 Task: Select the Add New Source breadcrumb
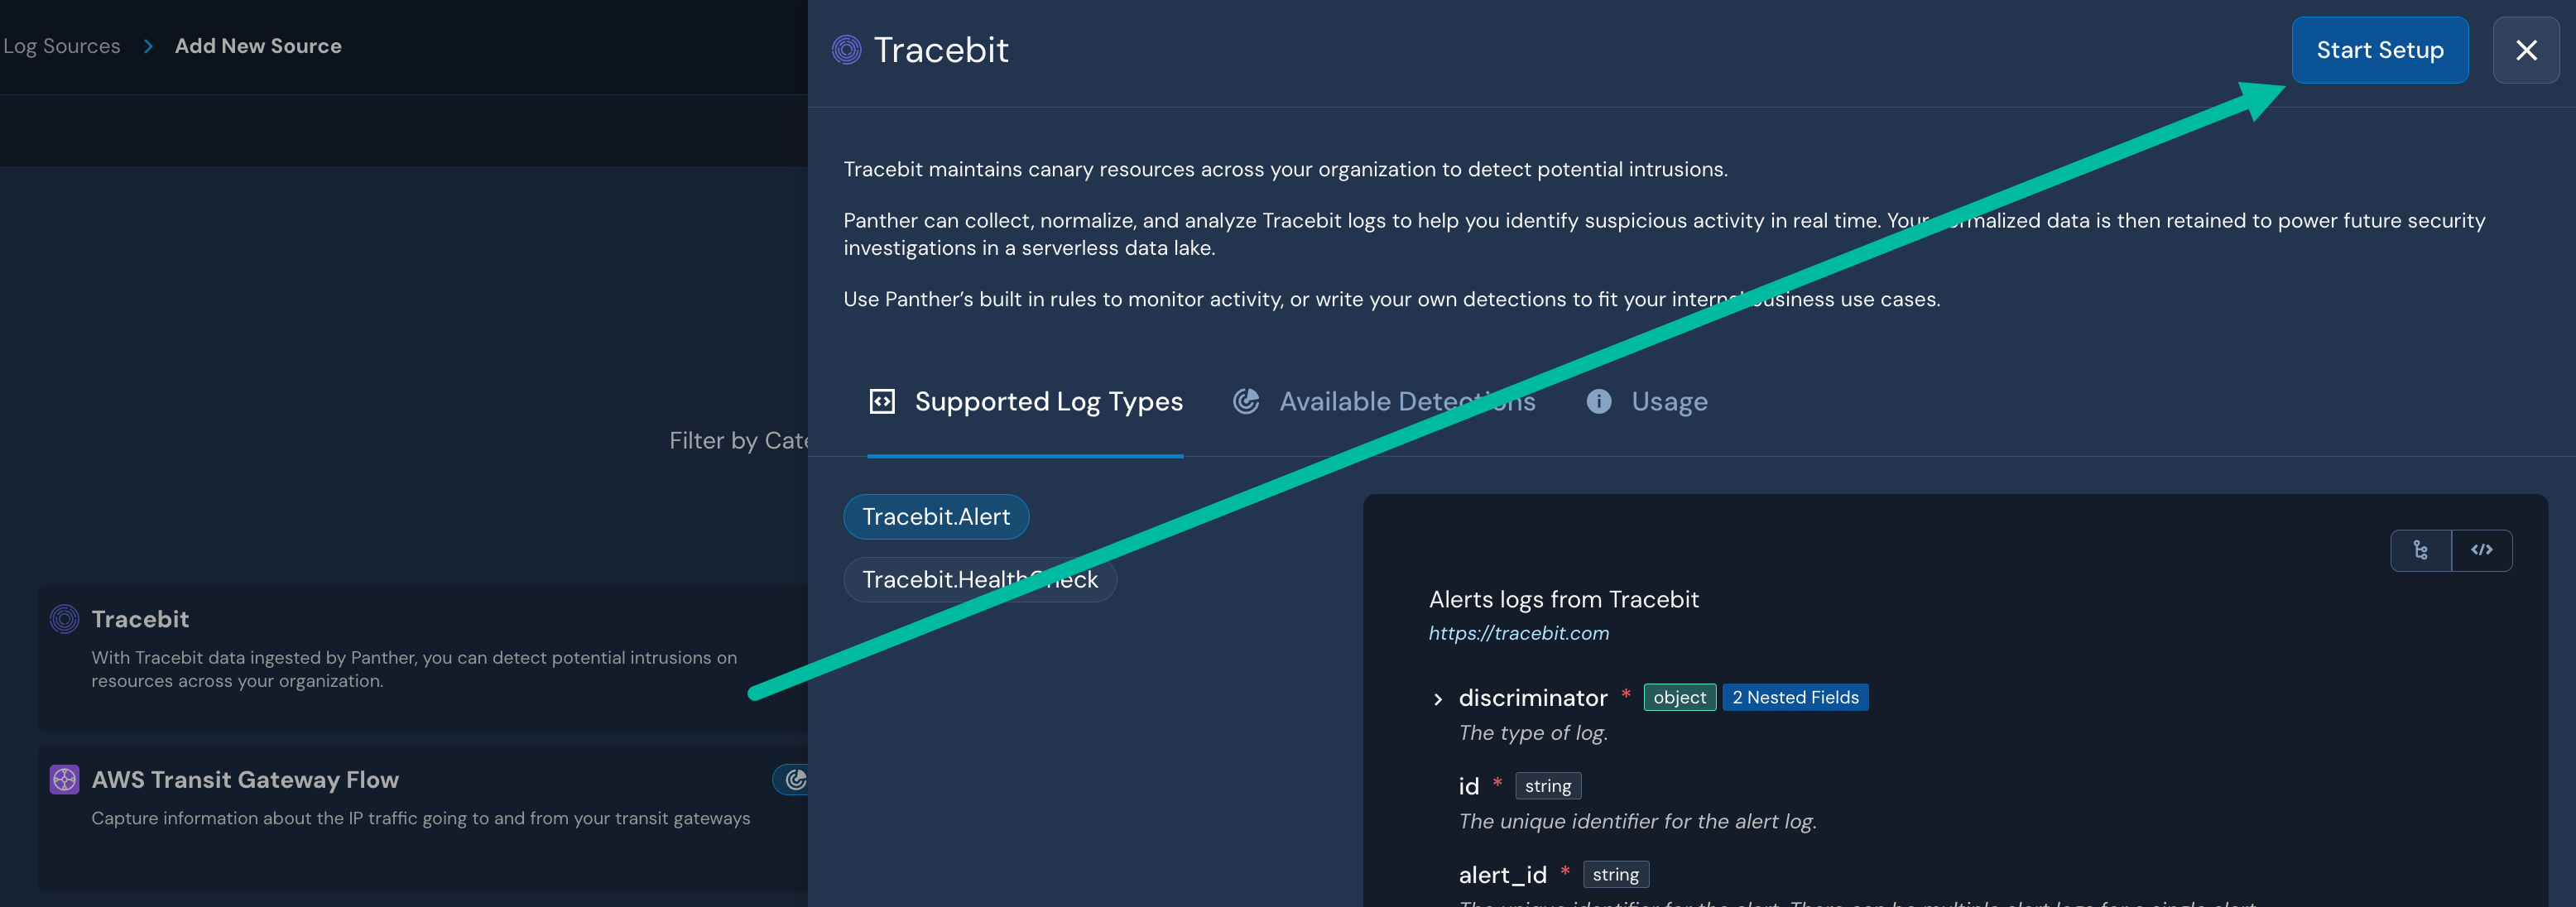(258, 45)
